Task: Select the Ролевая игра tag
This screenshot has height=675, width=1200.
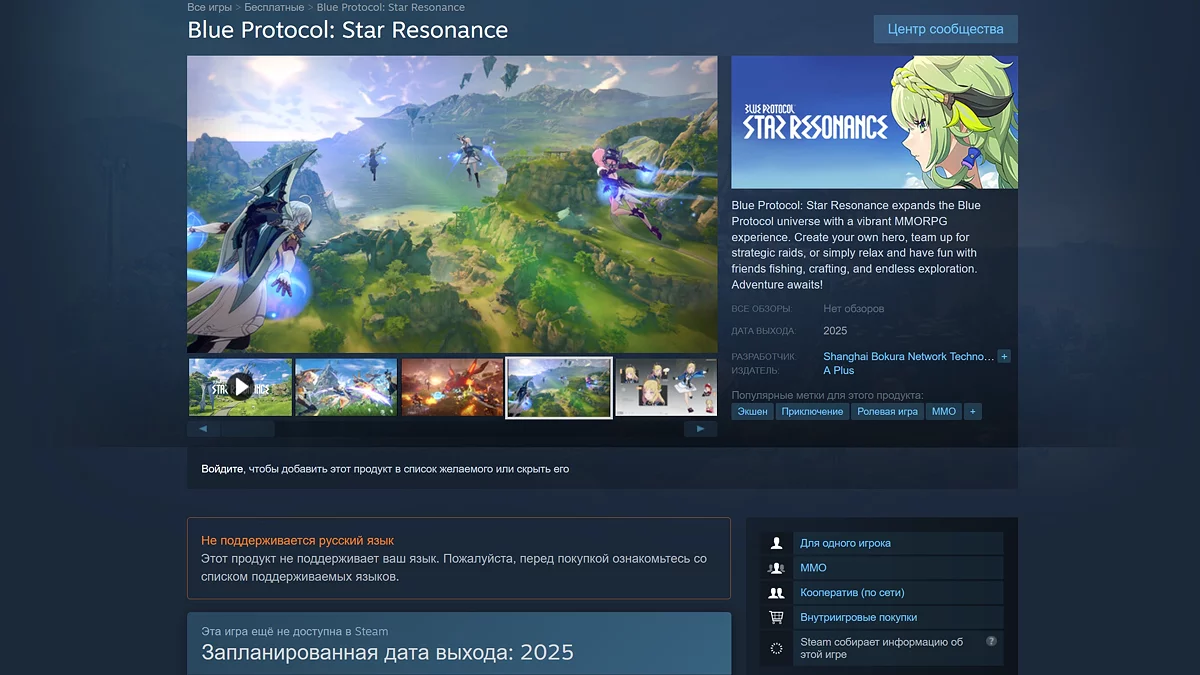Action: [x=887, y=412]
